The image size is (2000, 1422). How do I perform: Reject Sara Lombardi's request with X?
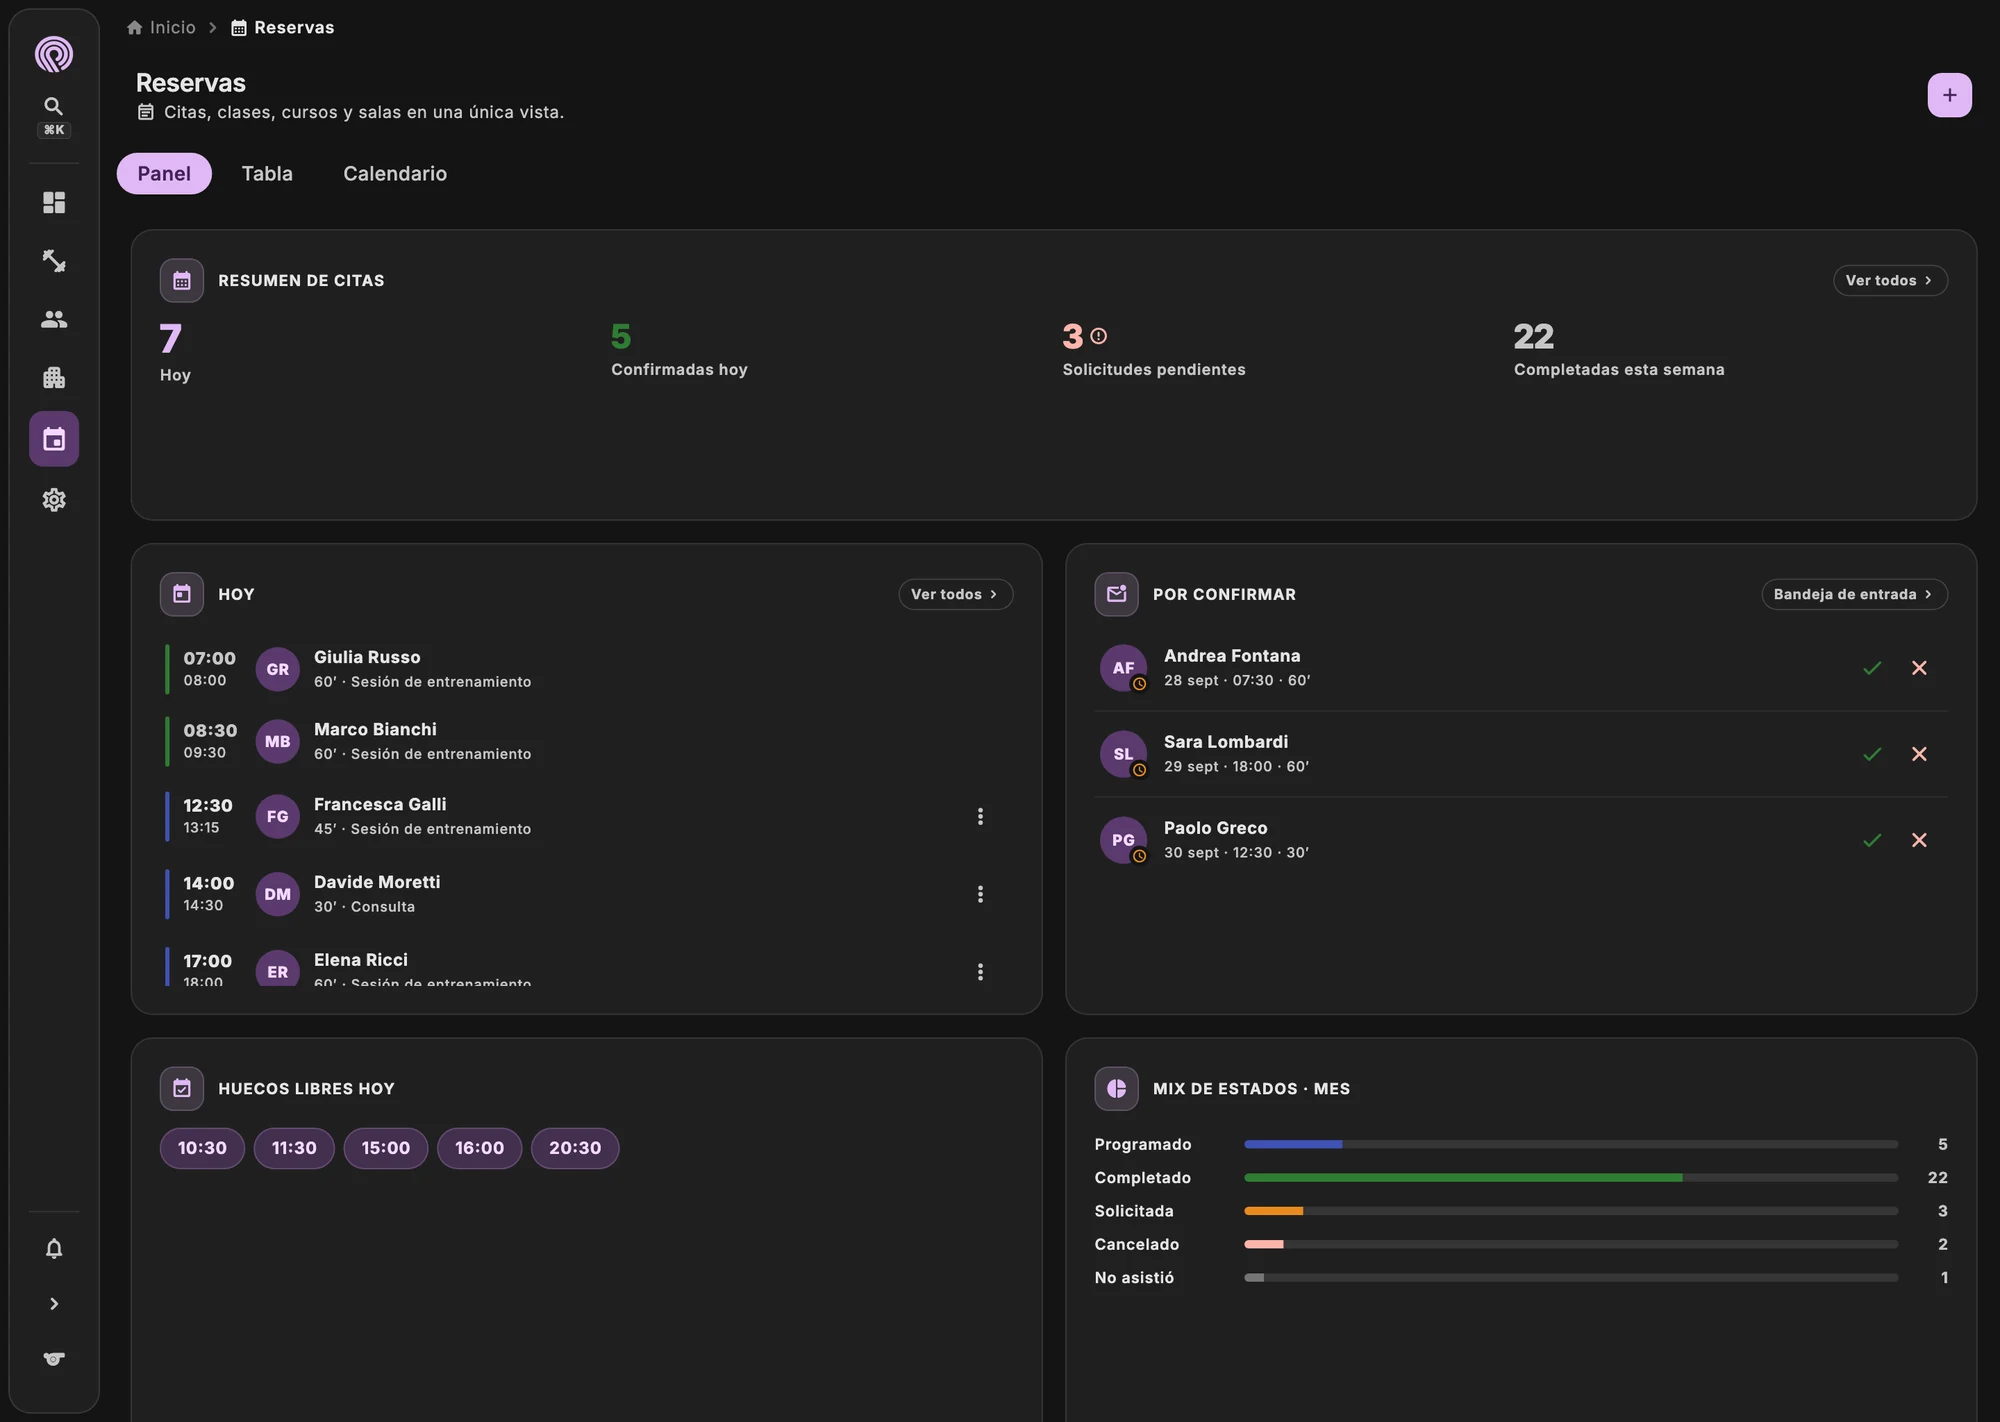[1919, 754]
